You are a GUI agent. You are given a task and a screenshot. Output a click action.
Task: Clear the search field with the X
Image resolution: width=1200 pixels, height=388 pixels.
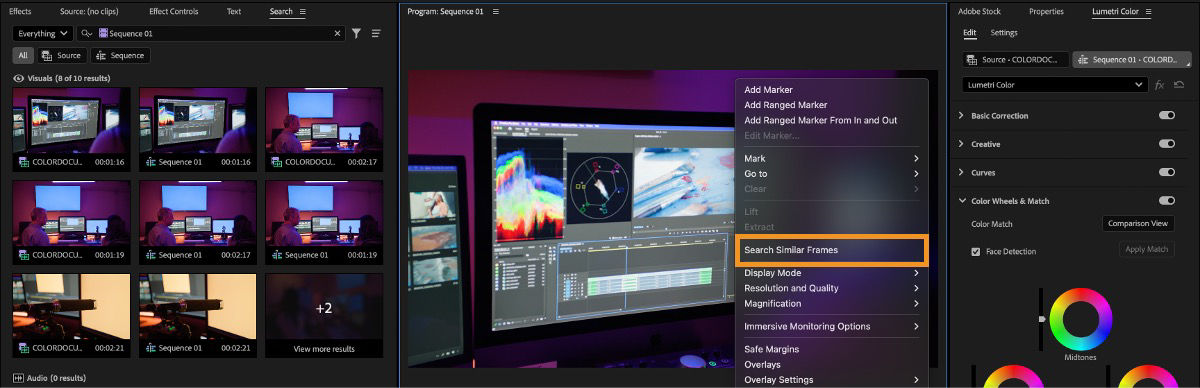tap(338, 33)
